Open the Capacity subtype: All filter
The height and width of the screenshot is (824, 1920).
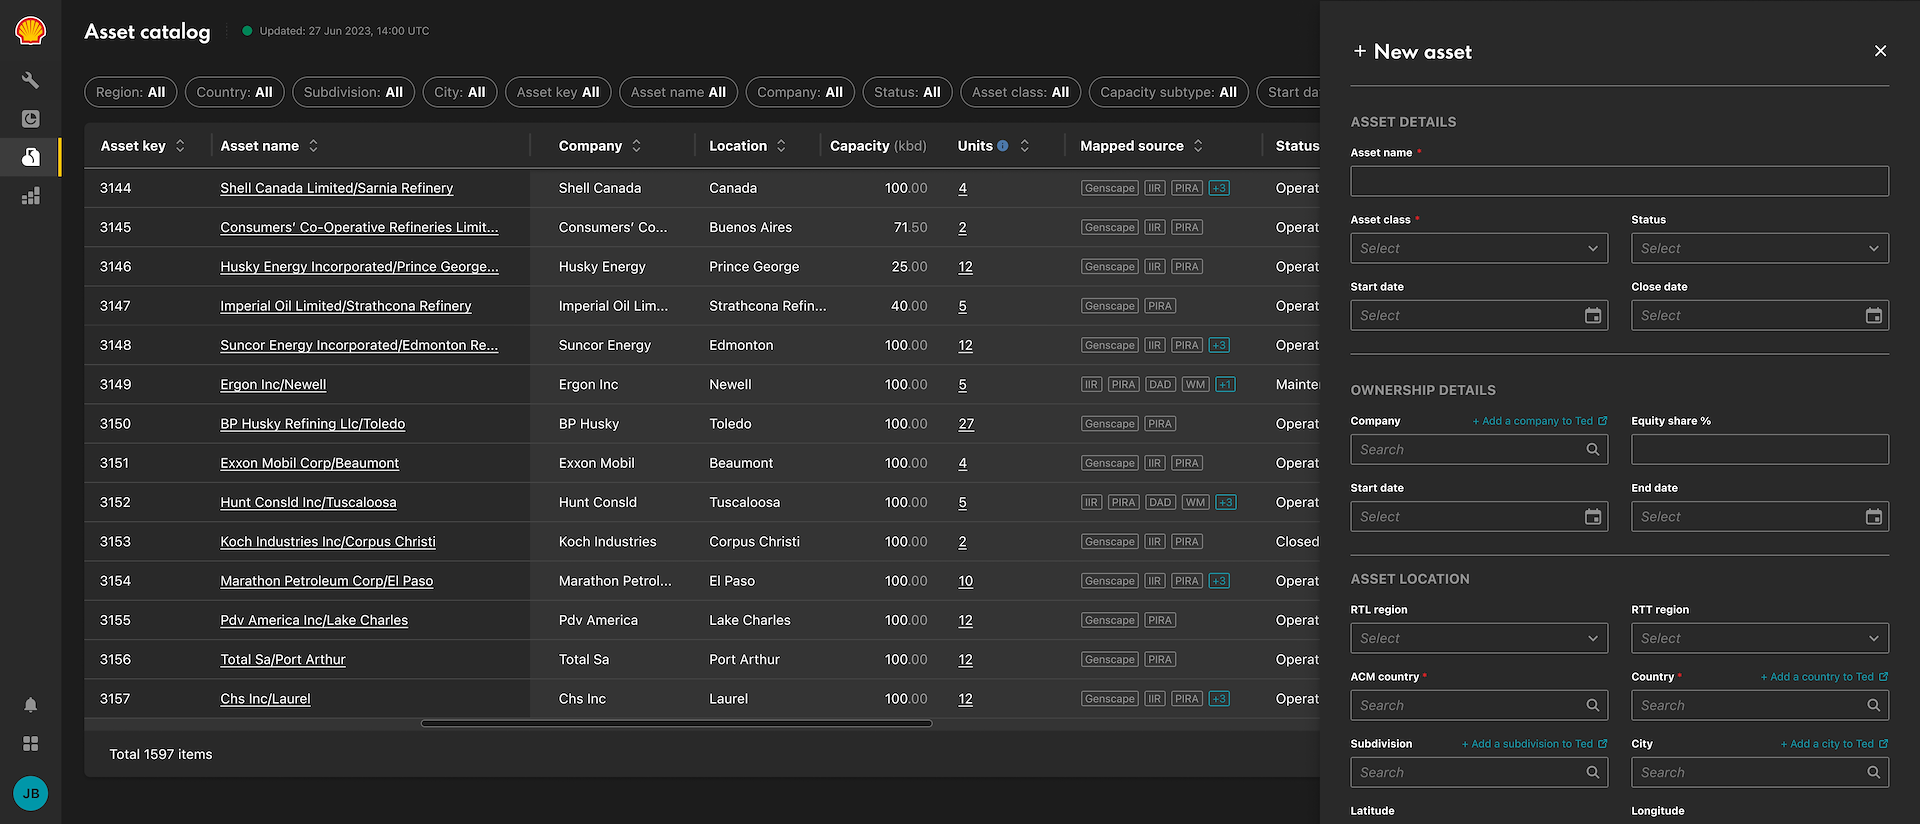[x=1168, y=92]
